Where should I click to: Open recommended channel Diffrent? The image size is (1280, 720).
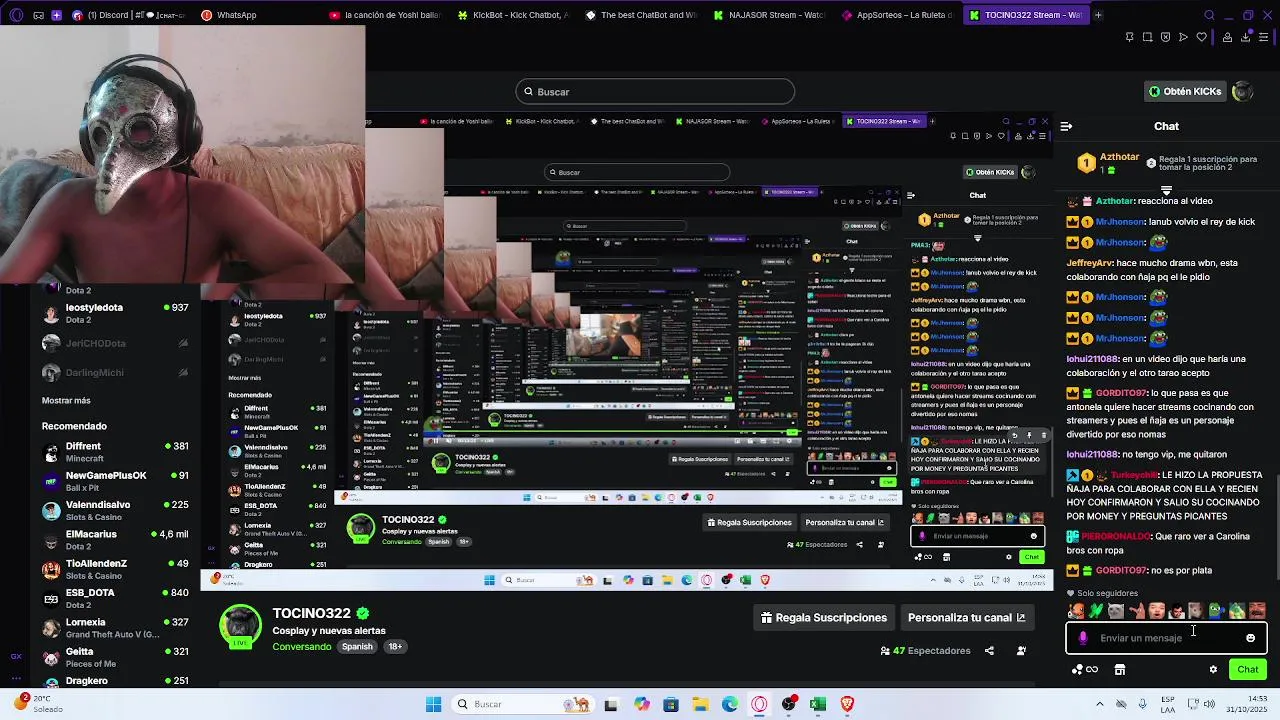[x=115, y=452]
